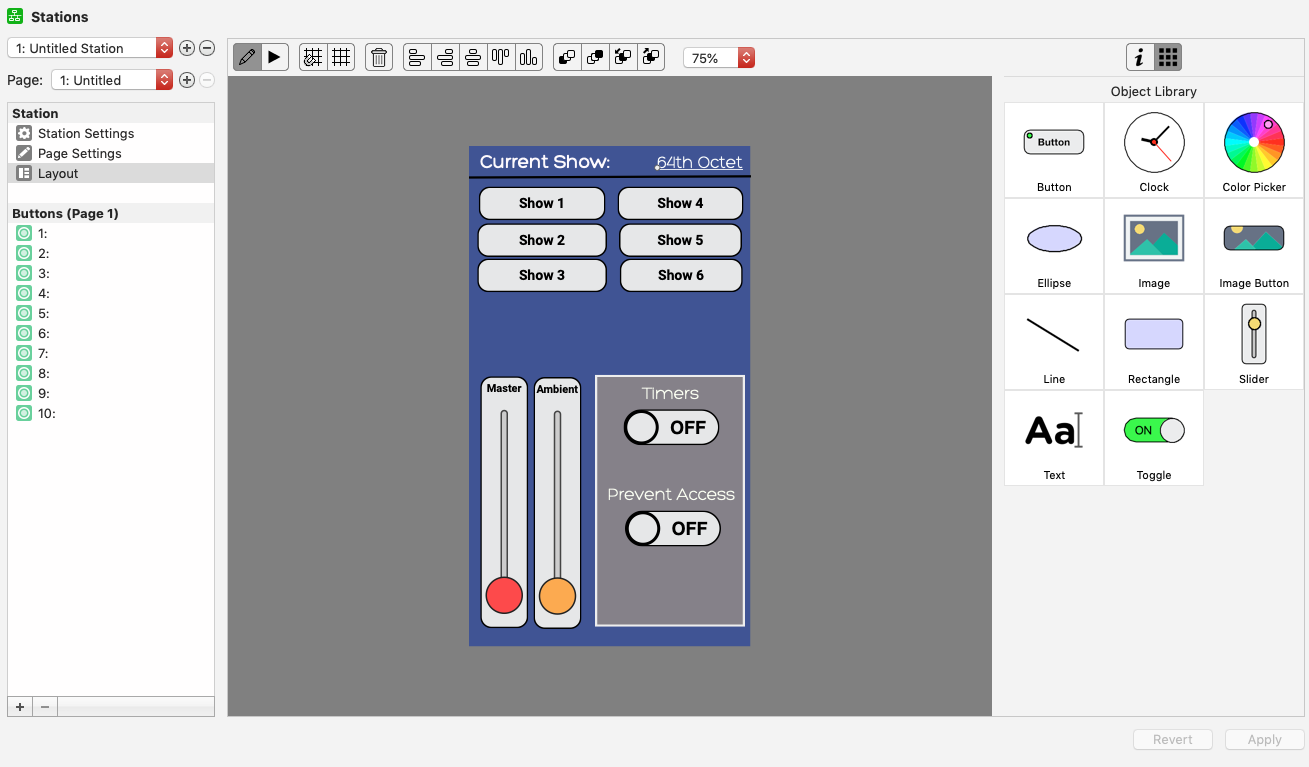Toggle the Timers switch
The image size is (1309, 767).
[671, 428]
